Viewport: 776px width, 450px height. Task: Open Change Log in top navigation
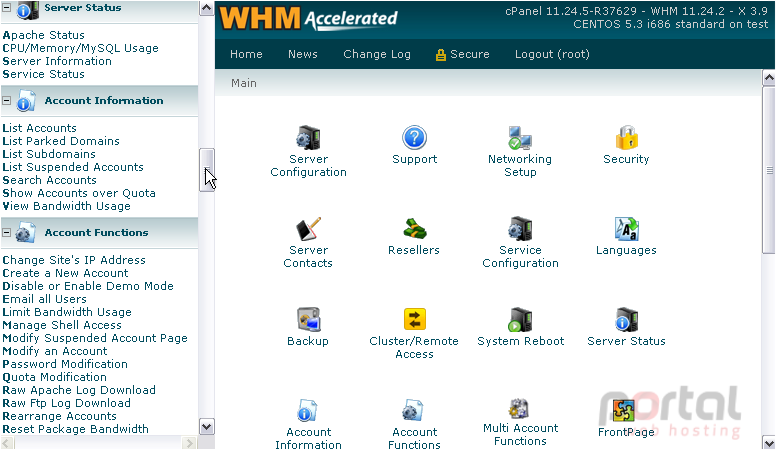pos(377,54)
